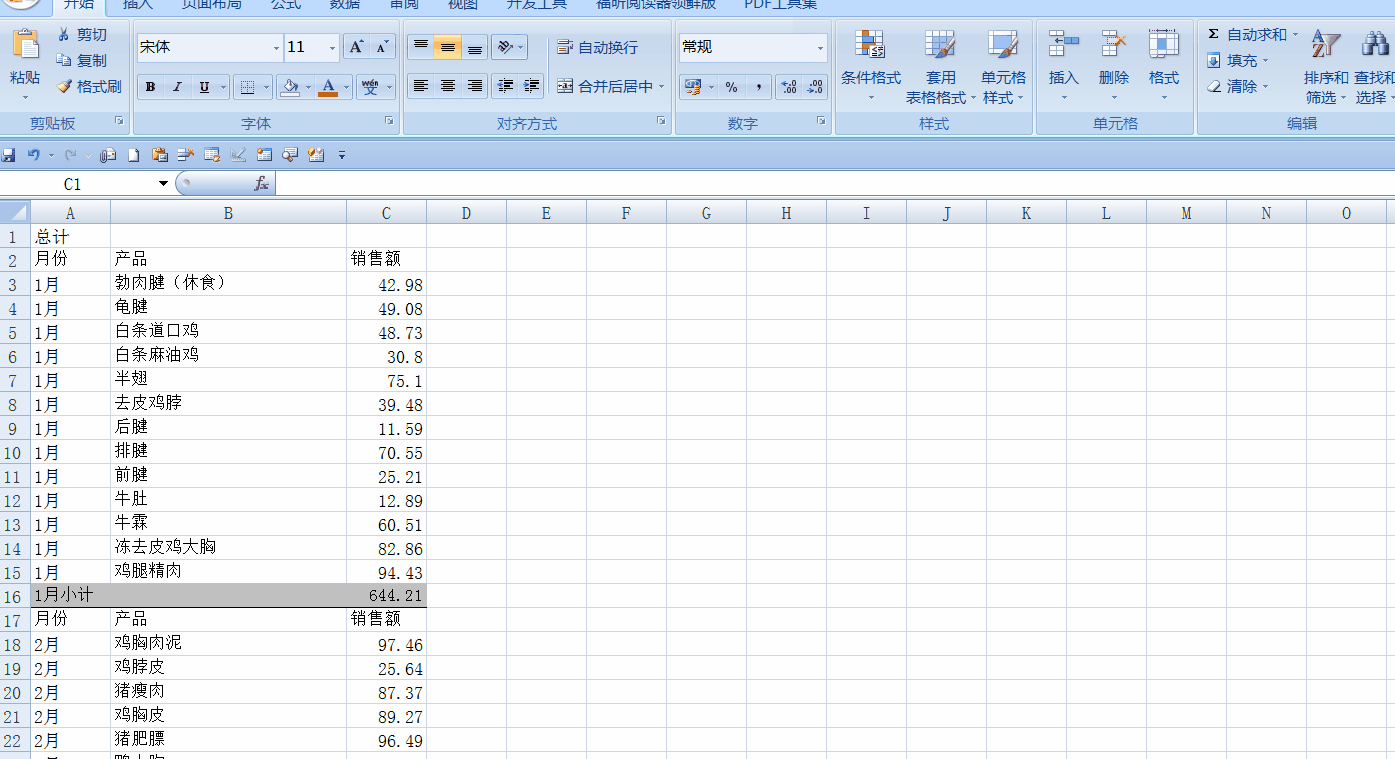Click the Copy (复制) button
1395x759 pixels.
coord(82,61)
